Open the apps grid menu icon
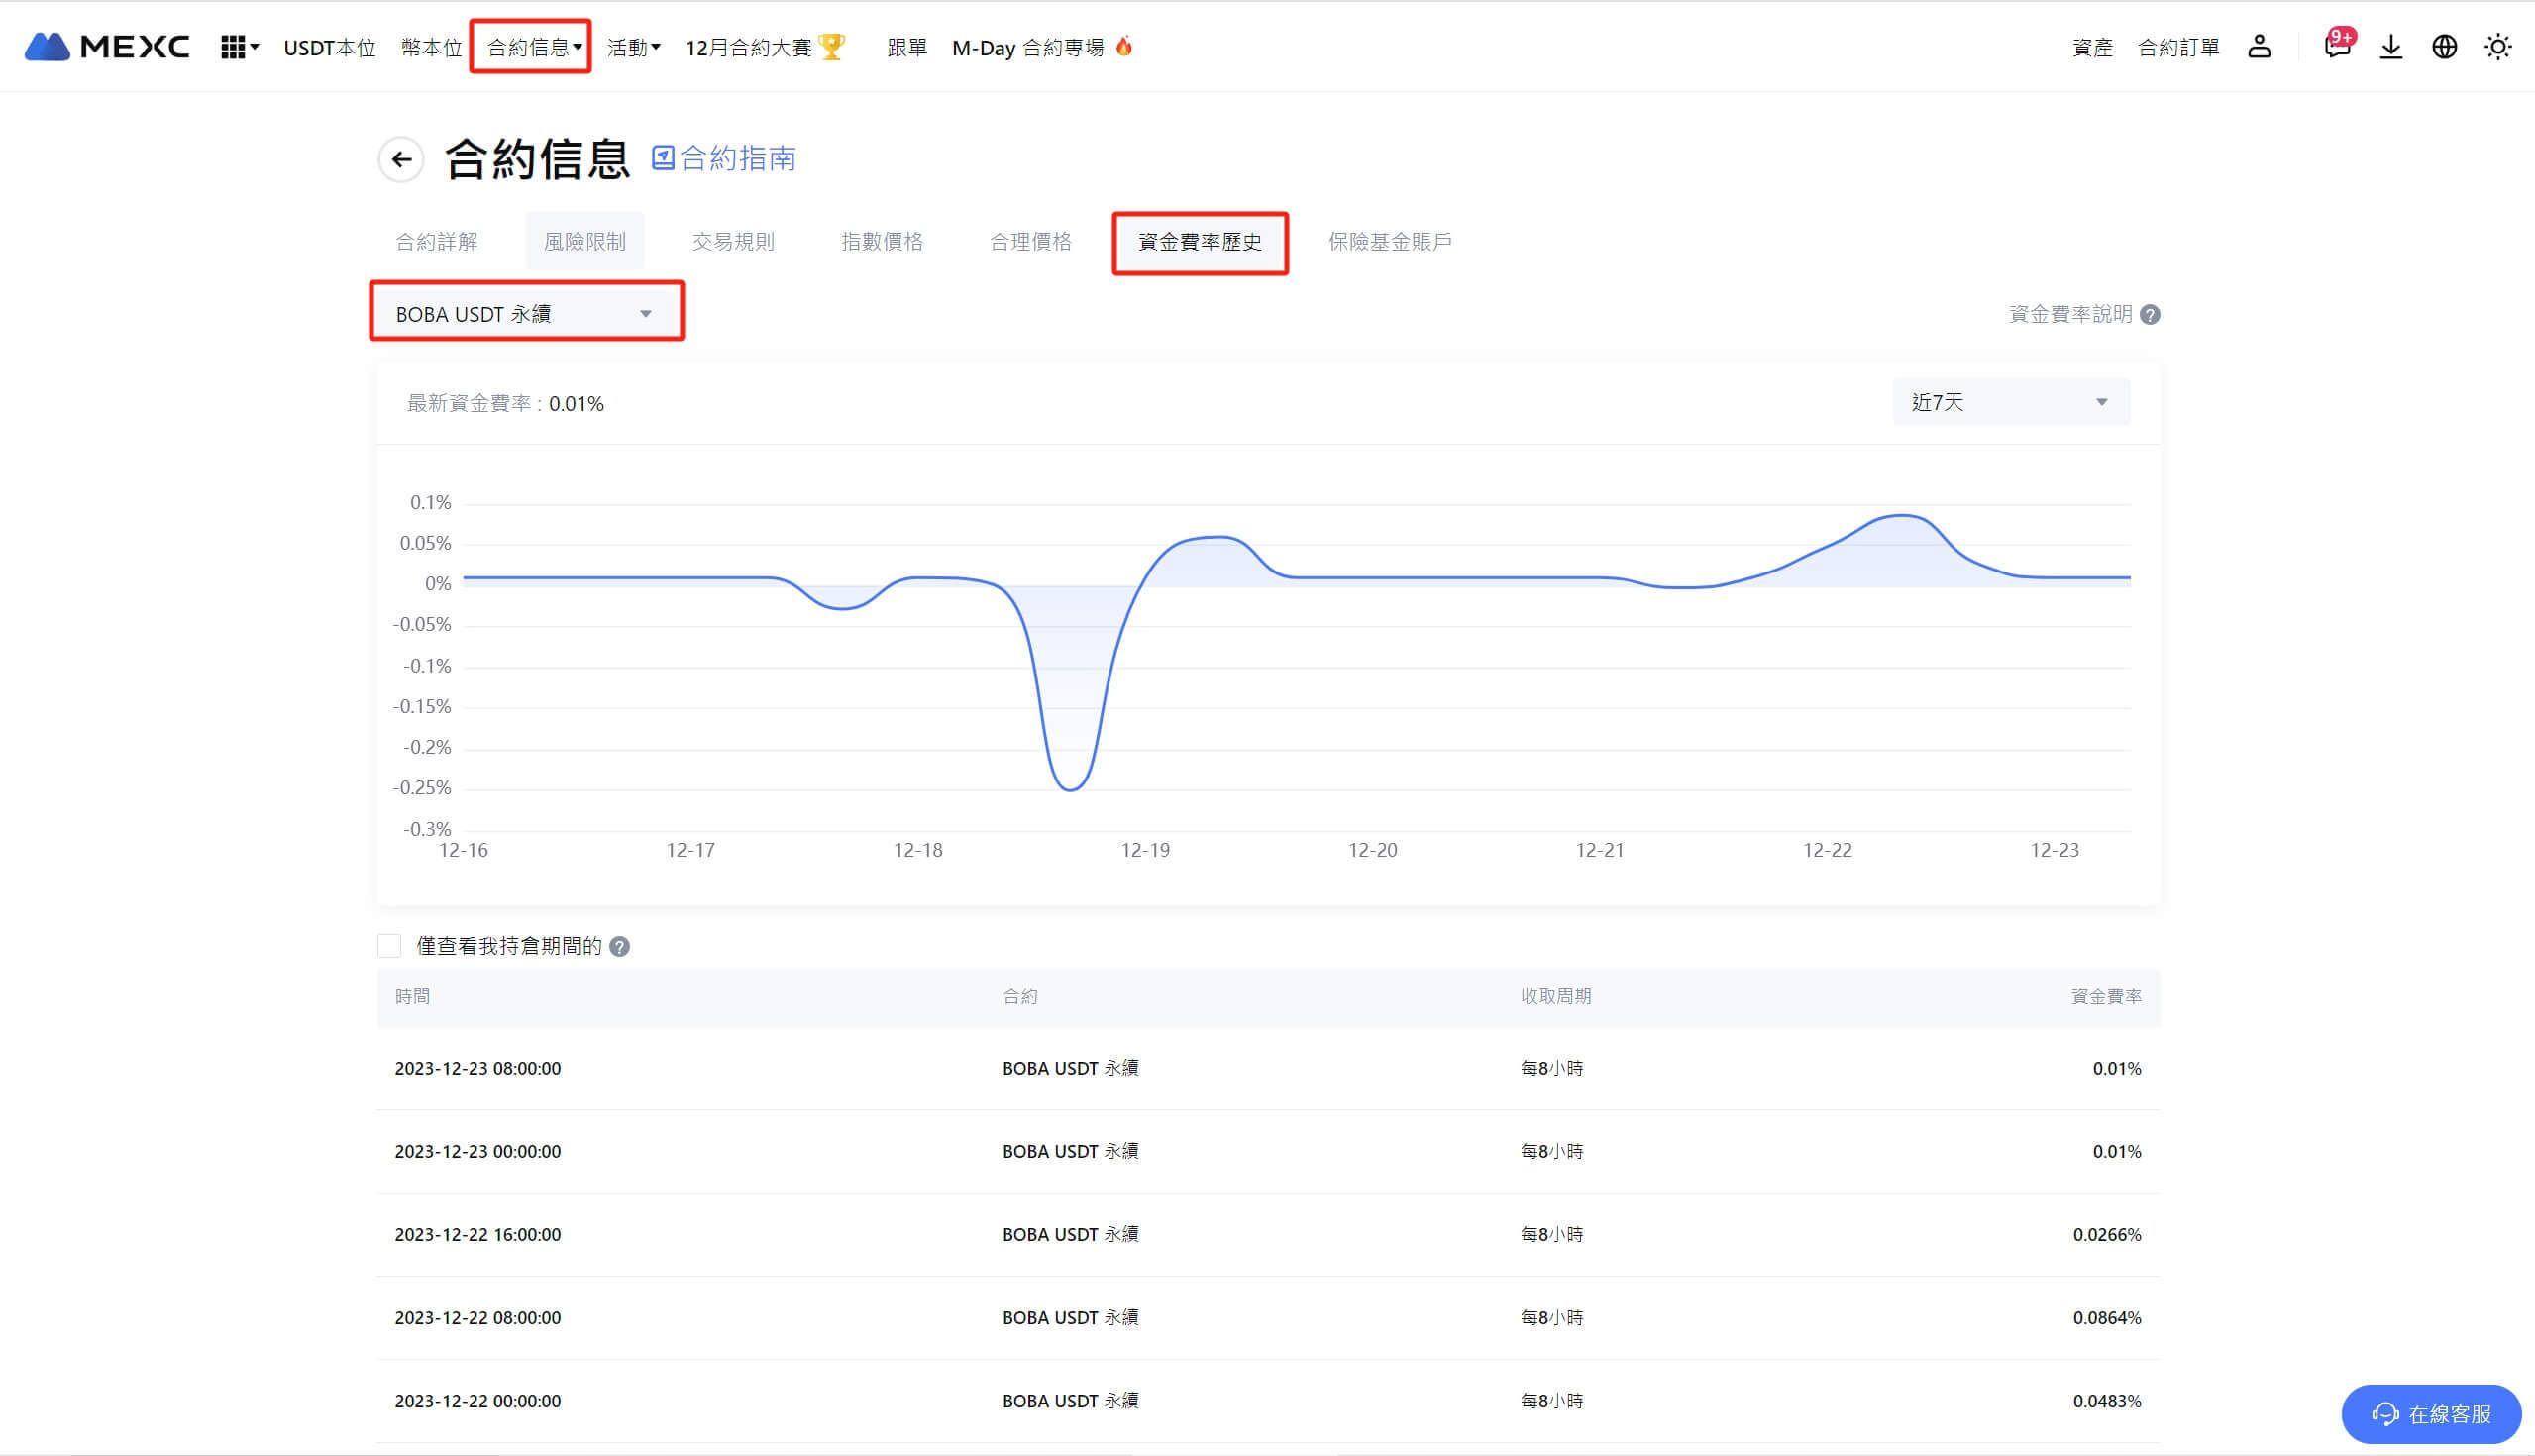 [x=234, y=47]
